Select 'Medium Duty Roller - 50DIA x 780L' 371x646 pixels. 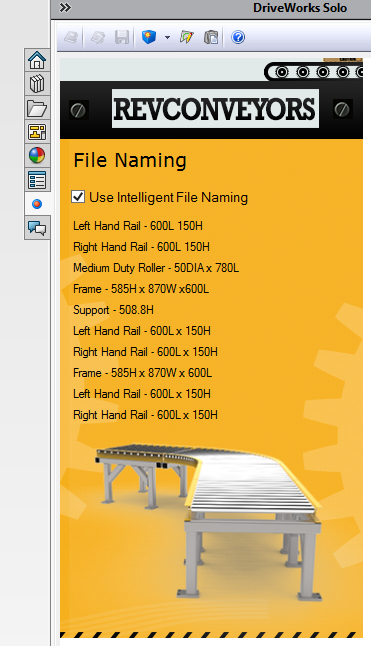pyautogui.click(x=156, y=268)
